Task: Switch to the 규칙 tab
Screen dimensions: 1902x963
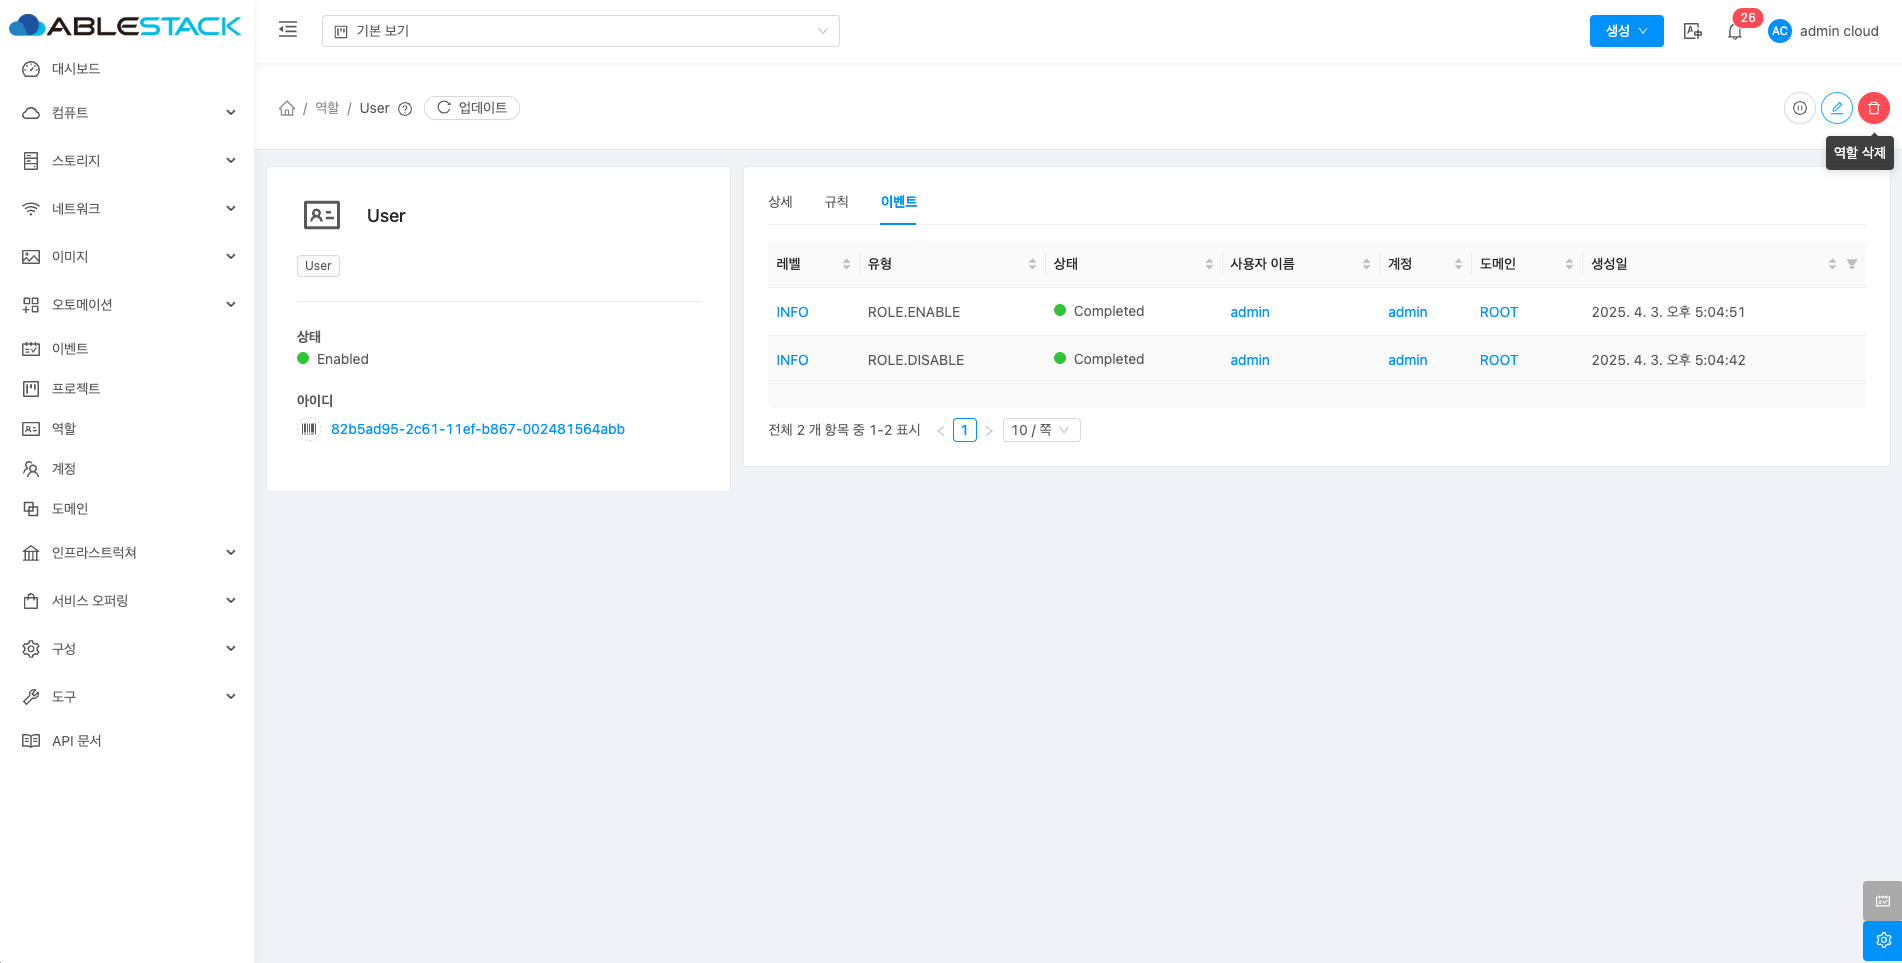Action: coord(836,202)
